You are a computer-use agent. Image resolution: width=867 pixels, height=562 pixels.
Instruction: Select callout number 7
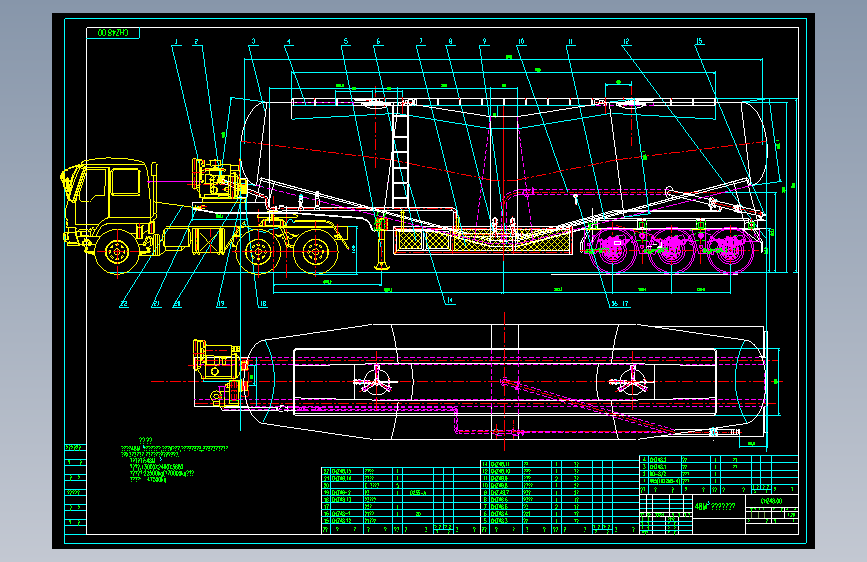pos(421,42)
